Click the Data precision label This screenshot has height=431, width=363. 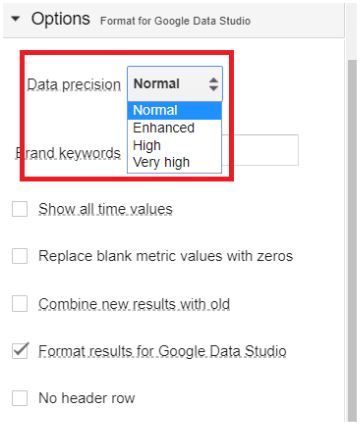point(74,85)
